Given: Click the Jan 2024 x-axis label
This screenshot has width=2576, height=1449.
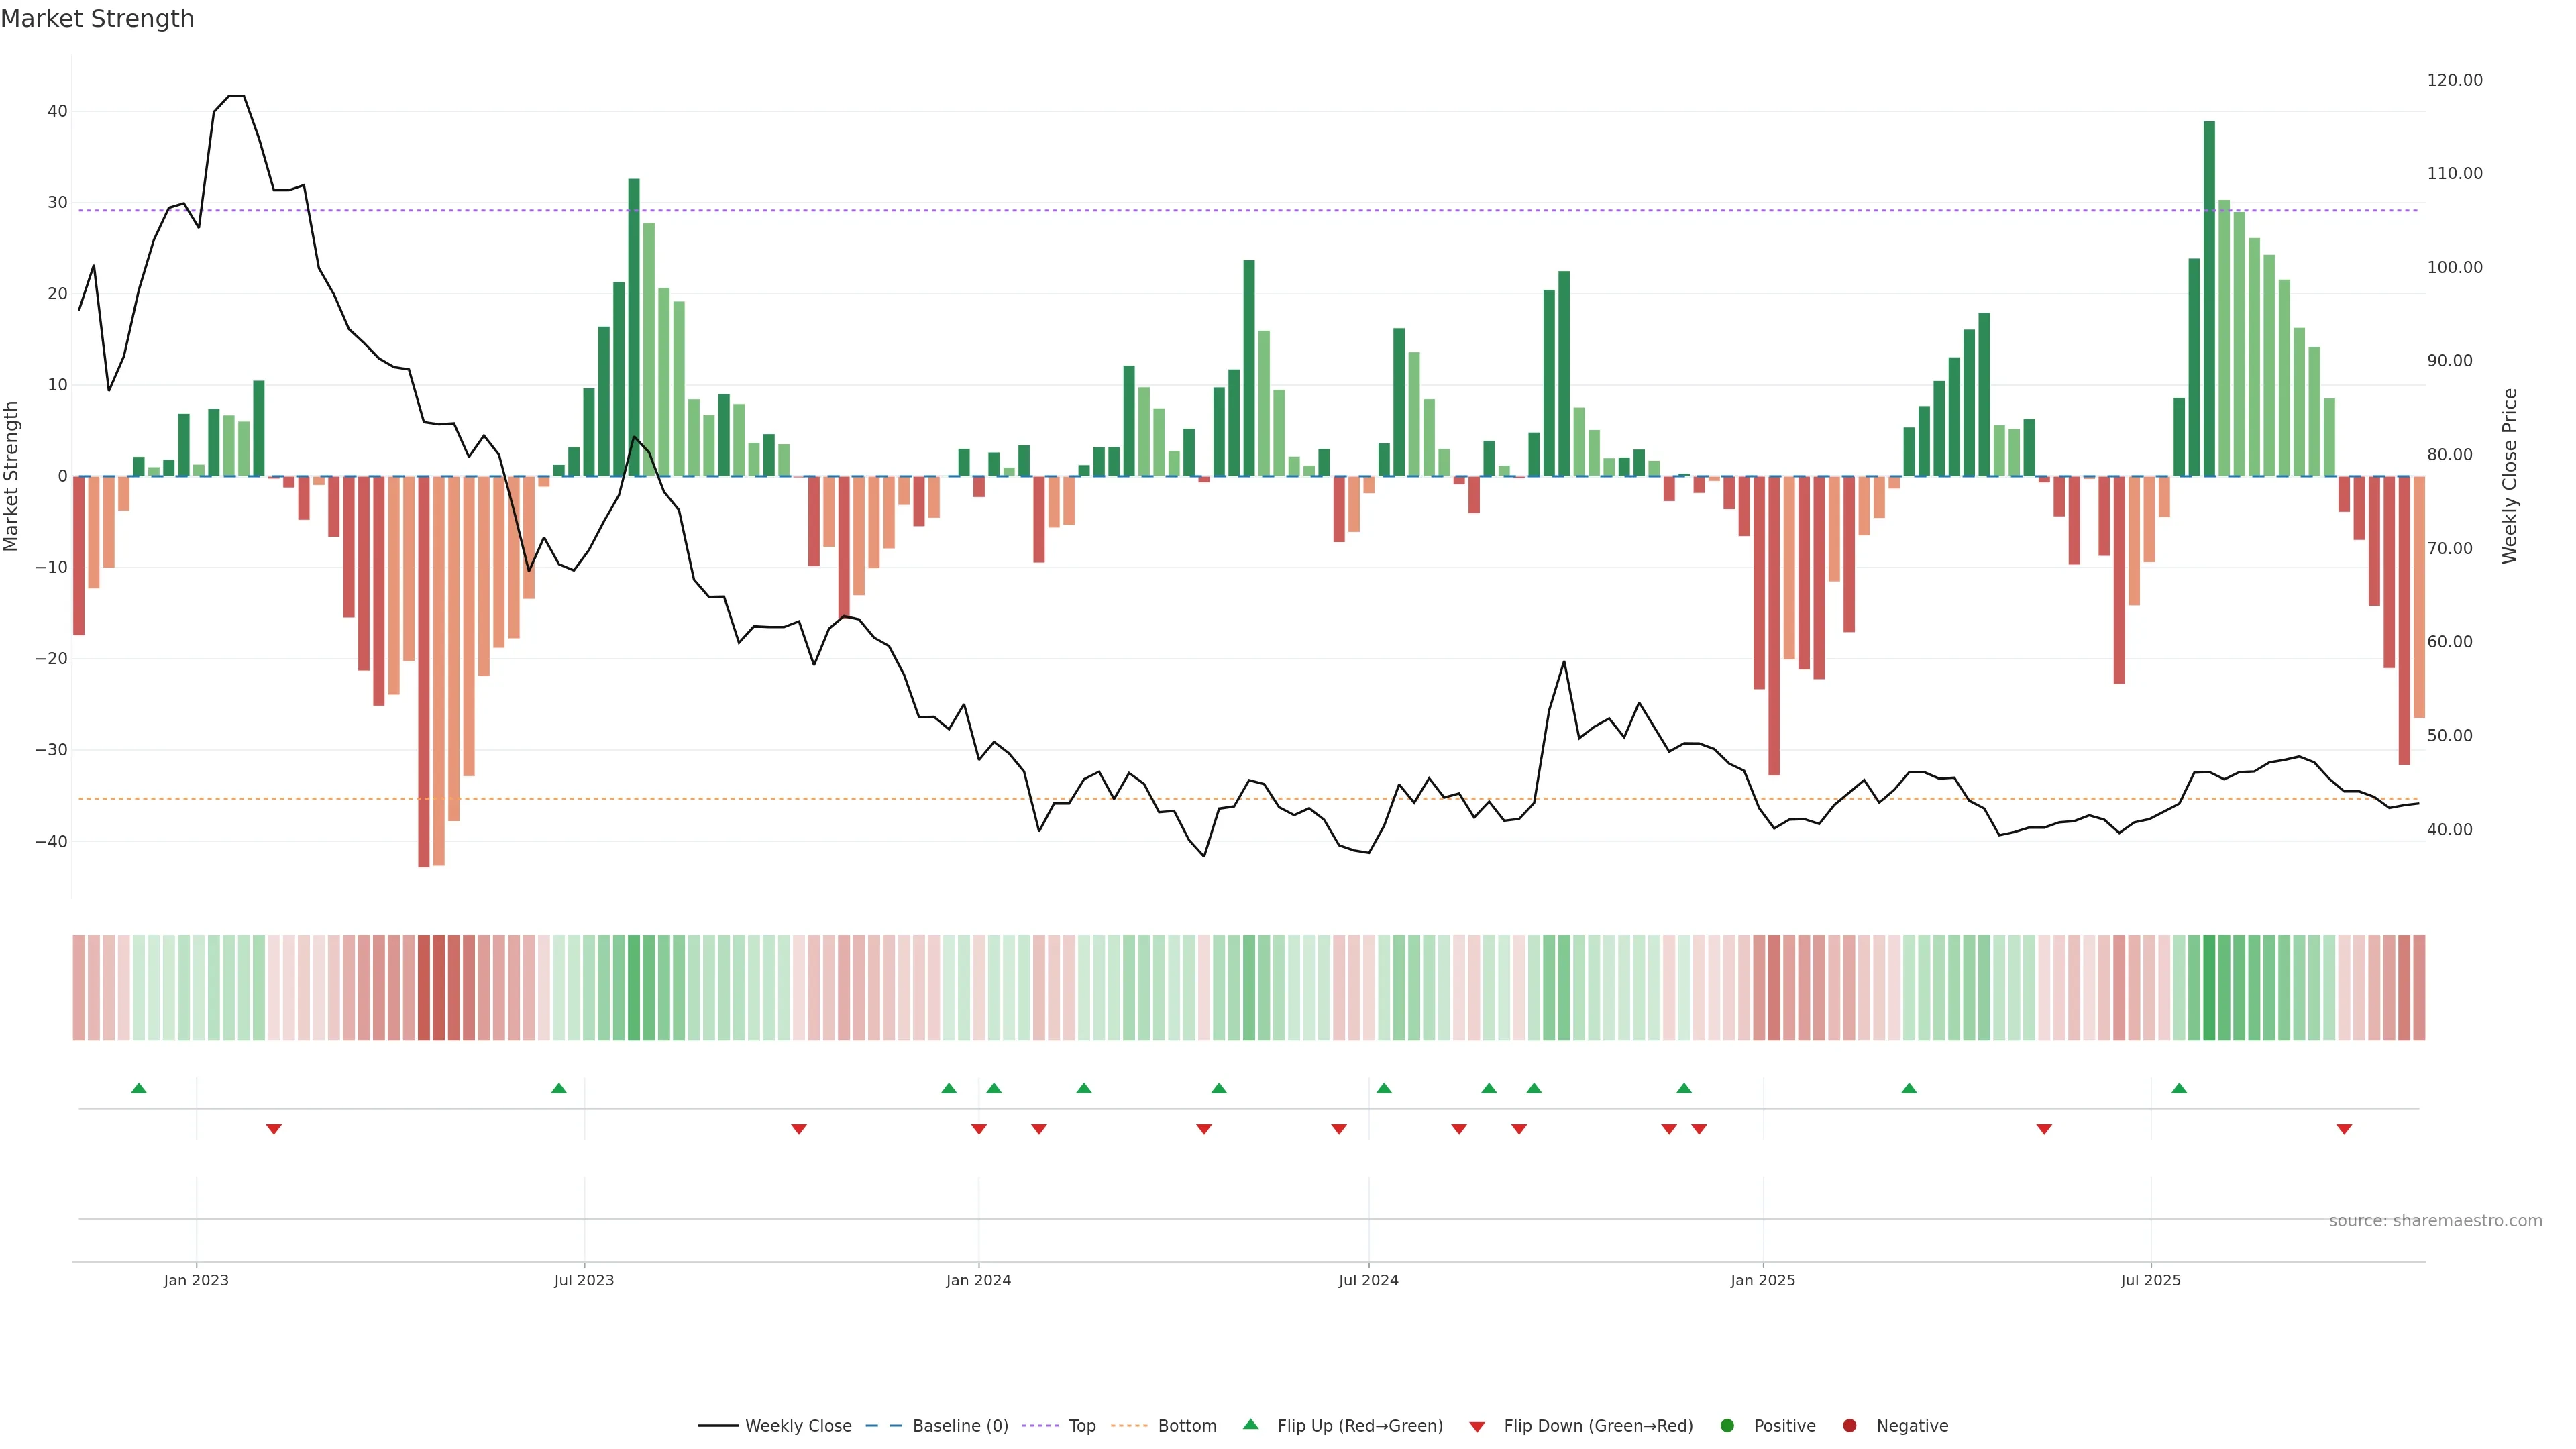Looking at the screenshot, I should click(978, 1280).
